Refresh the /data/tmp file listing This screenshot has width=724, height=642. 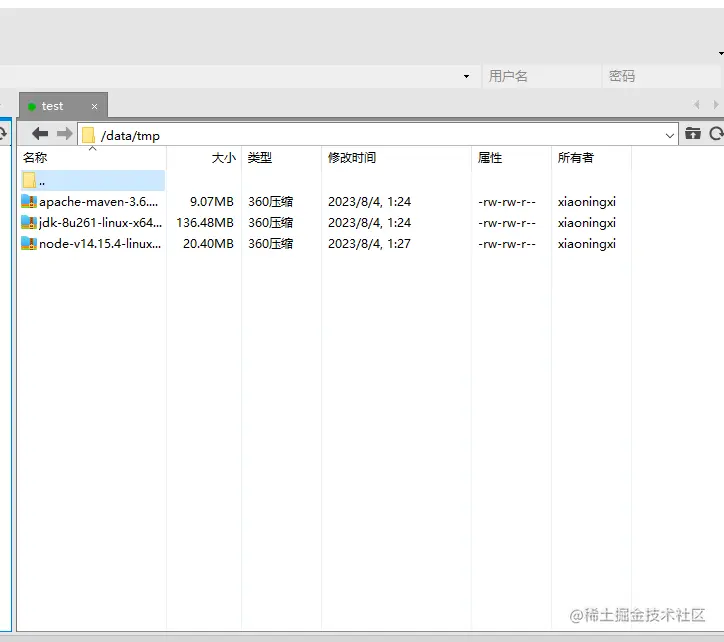716,133
